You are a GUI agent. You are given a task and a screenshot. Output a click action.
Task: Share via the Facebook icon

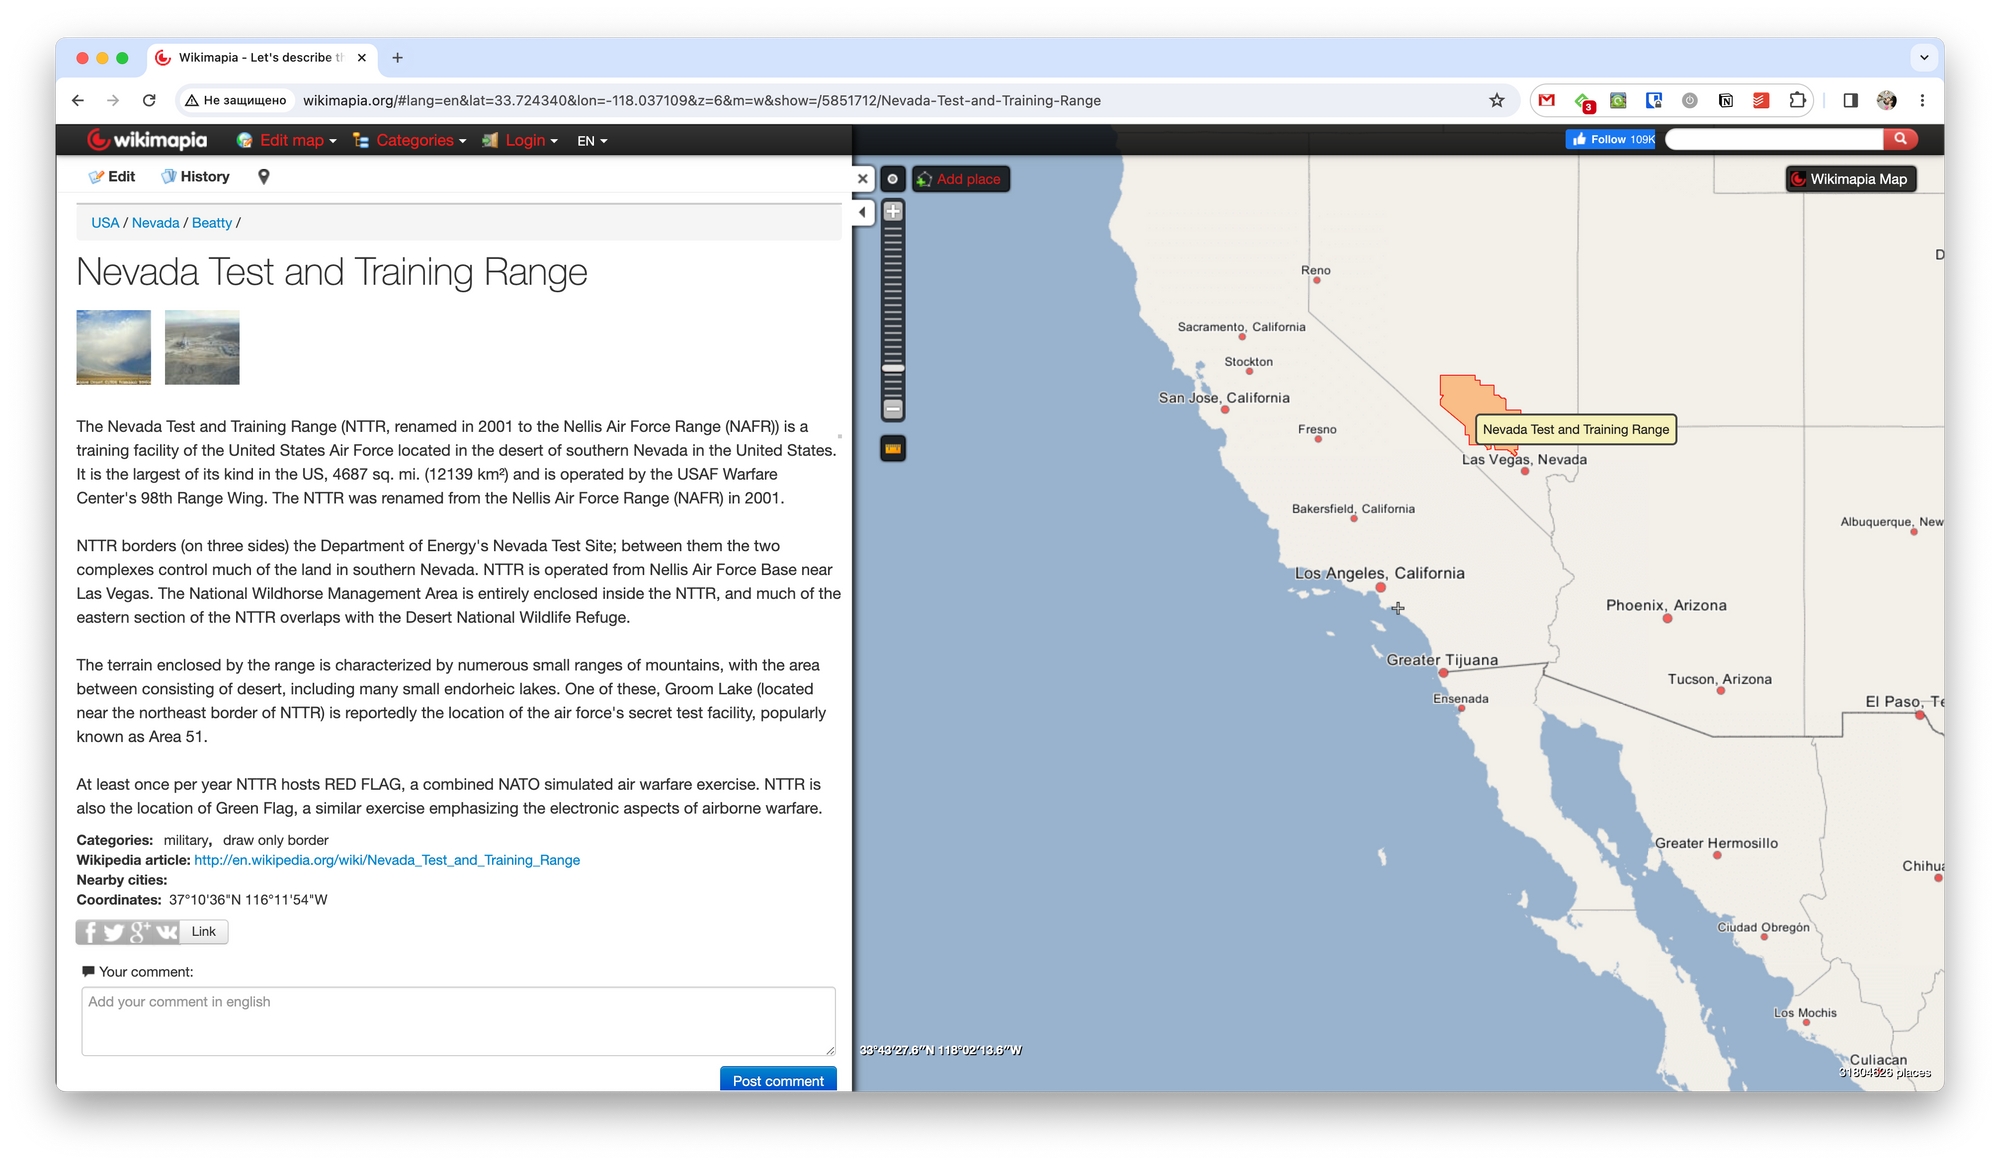(x=89, y=932)
